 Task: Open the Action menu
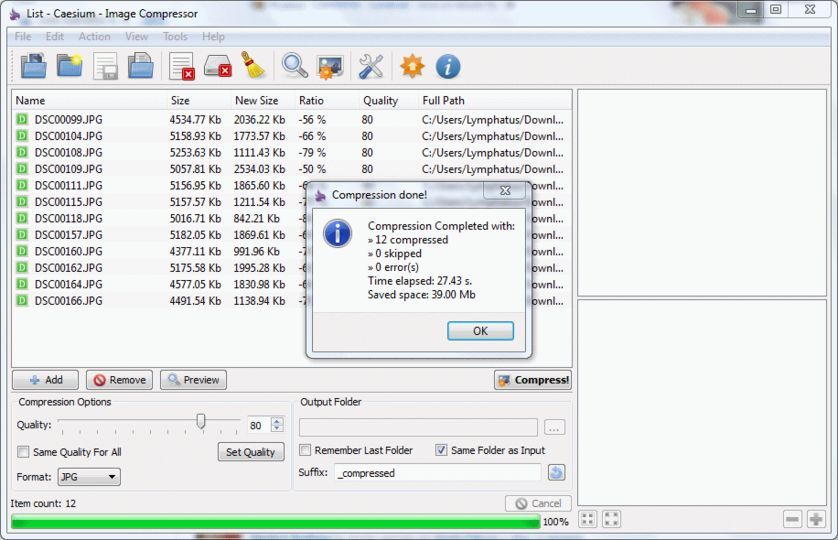[x=94, y=36]
